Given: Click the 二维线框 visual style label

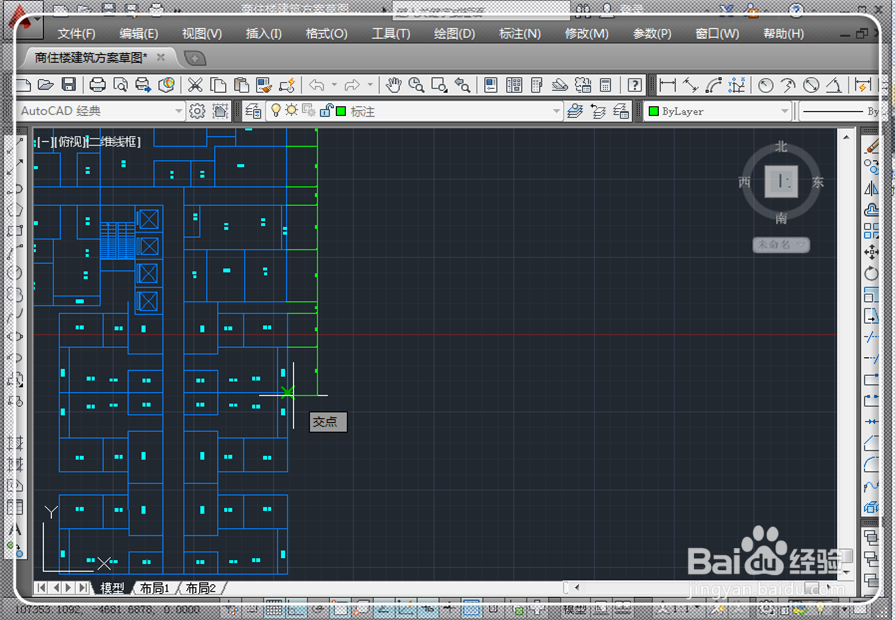Looking at the screenshot, I should pyautogui.click(x=114, y=142).
